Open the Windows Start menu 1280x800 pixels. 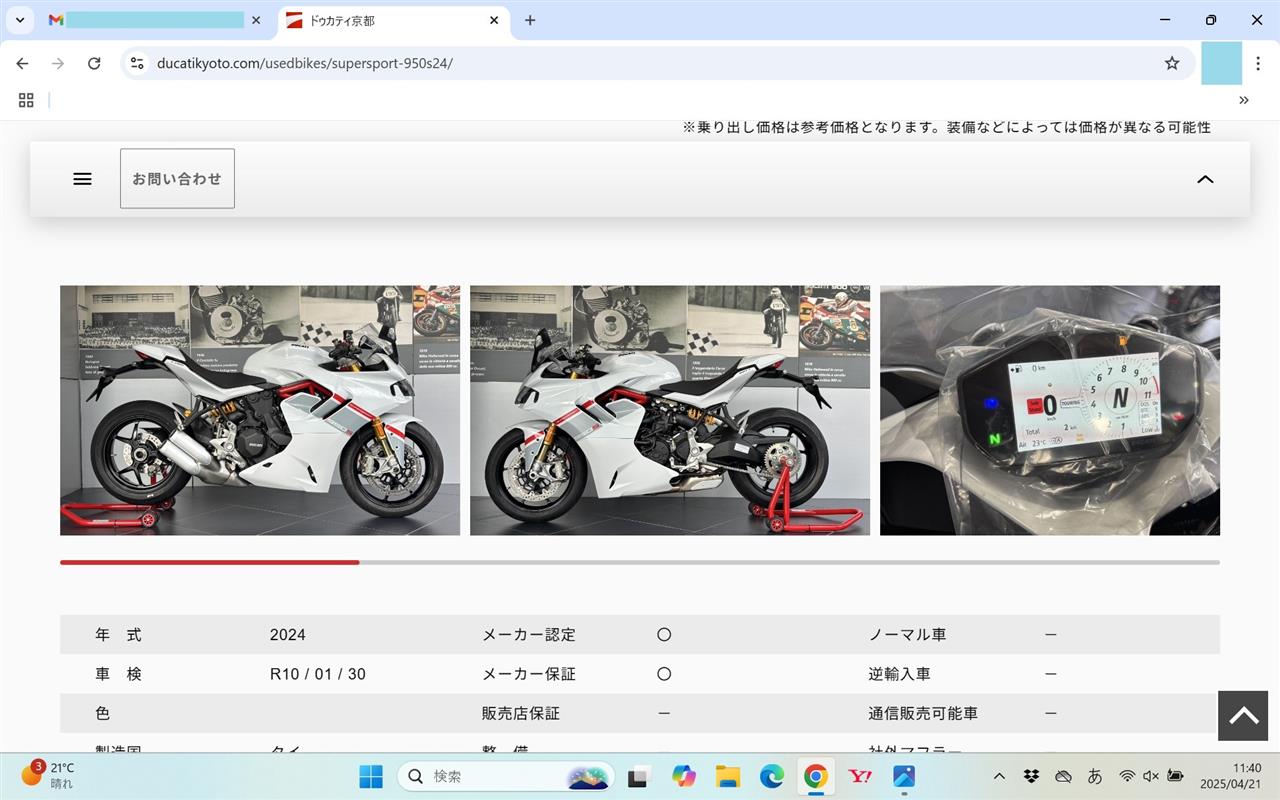[371, 776]
